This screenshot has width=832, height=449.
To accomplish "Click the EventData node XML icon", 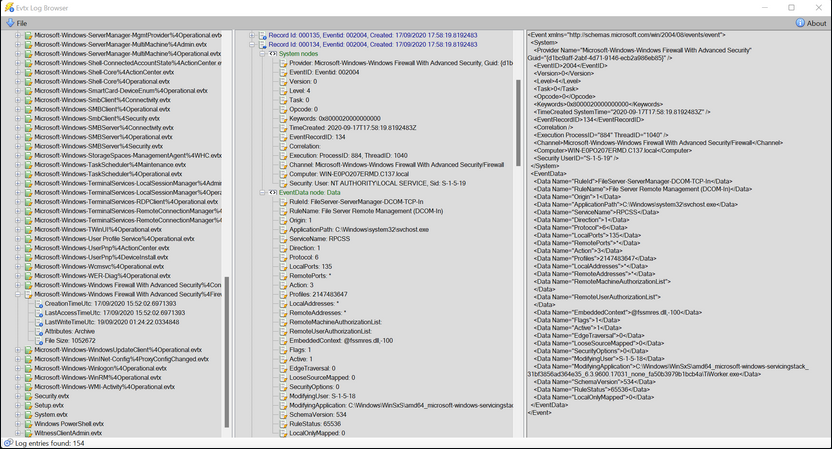I will 273,193.
